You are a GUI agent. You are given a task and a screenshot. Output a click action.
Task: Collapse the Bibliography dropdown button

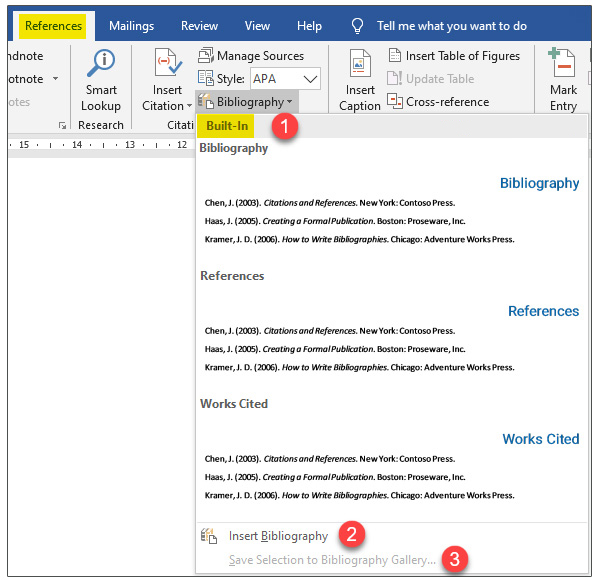tap(246, 102)
